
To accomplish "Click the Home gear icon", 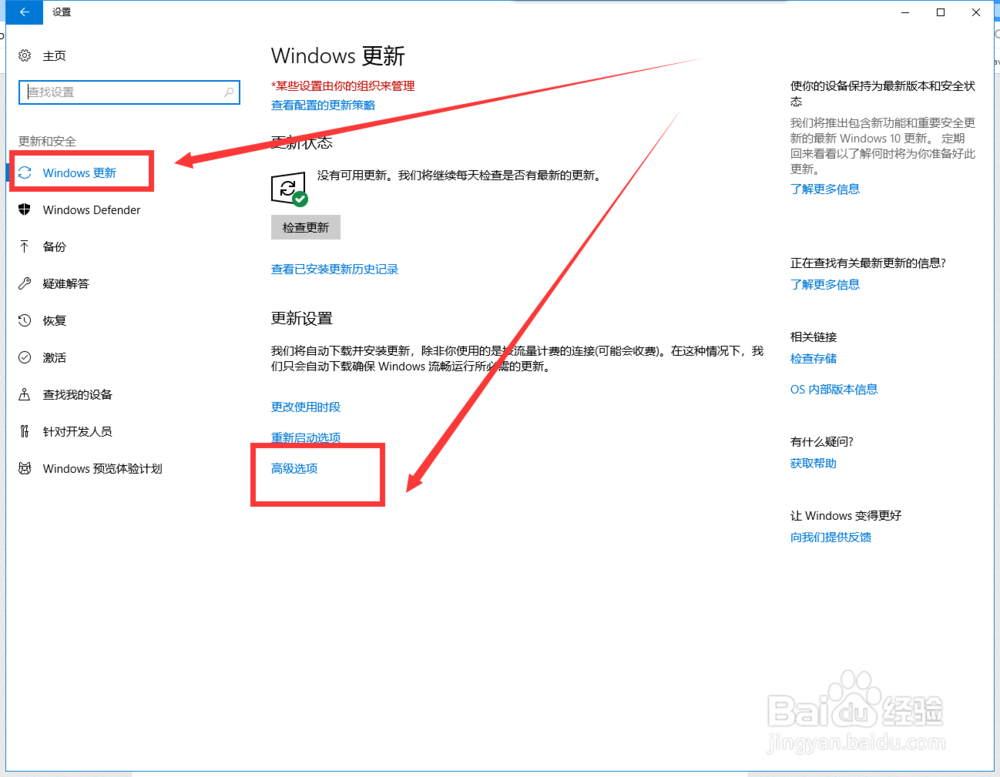I will pos(24,56).
